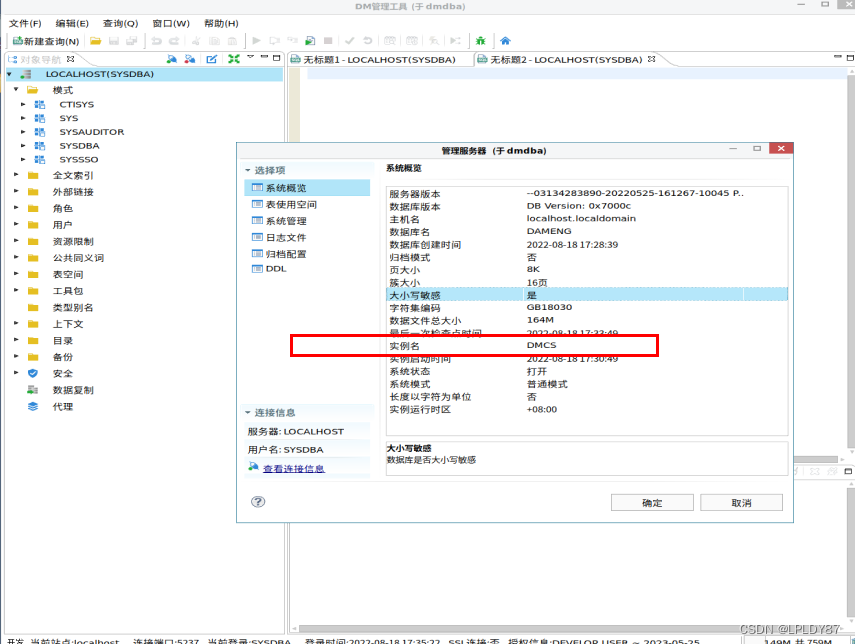Switch to 无标题1 - LOCALHOST(SYSDBA) tab
Viewport: 855px width, 644px height.
pos(380,59)
